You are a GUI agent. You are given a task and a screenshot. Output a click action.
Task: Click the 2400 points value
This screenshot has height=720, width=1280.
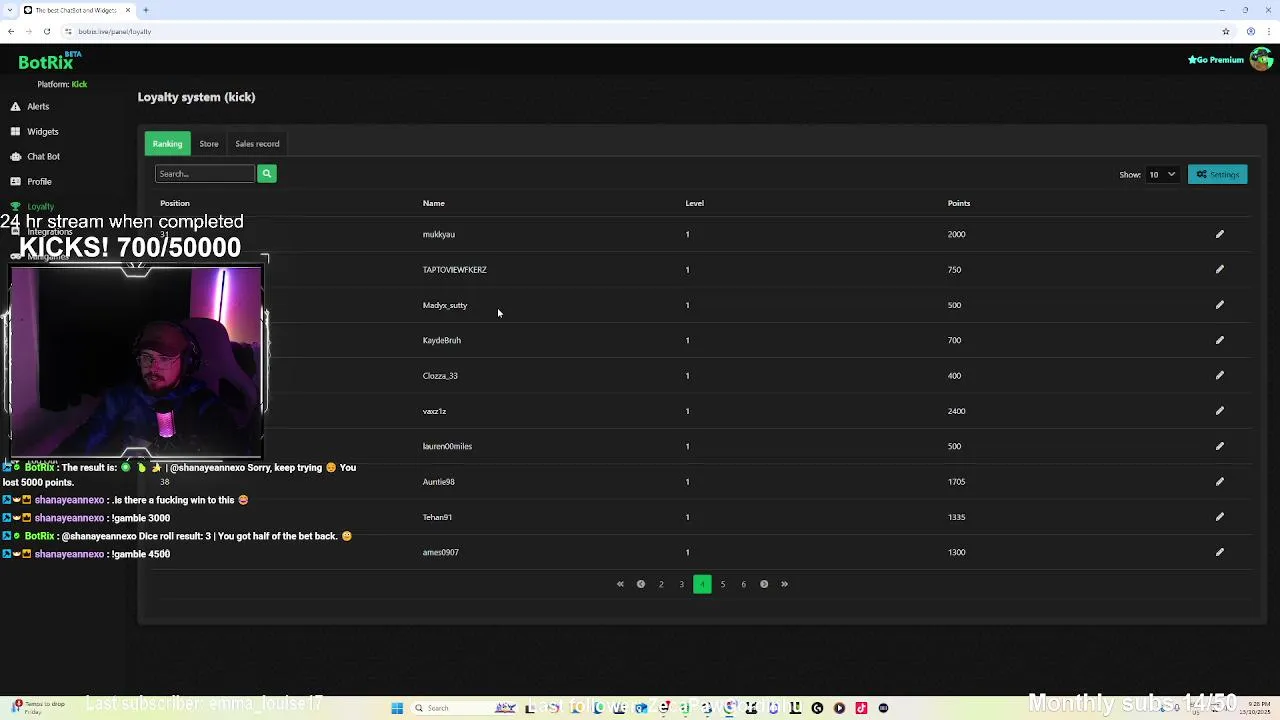tap(956, 411)
